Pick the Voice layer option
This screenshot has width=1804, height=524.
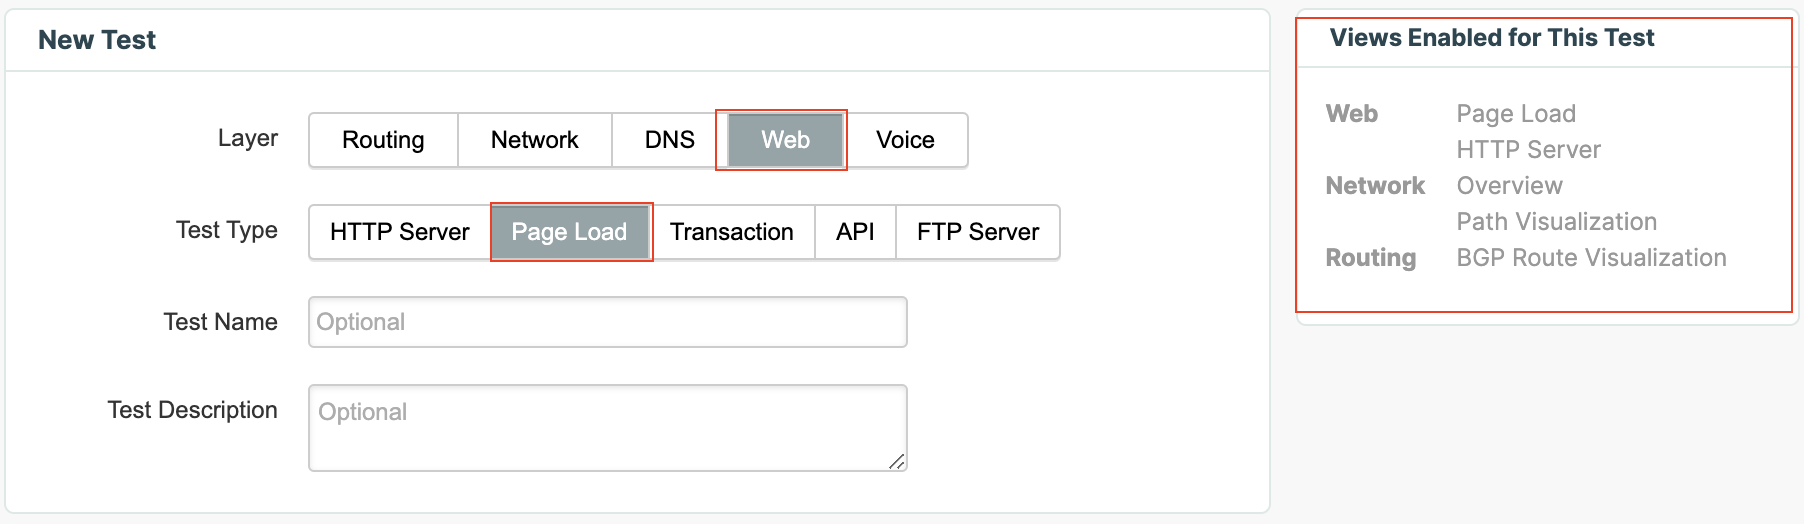905,140
